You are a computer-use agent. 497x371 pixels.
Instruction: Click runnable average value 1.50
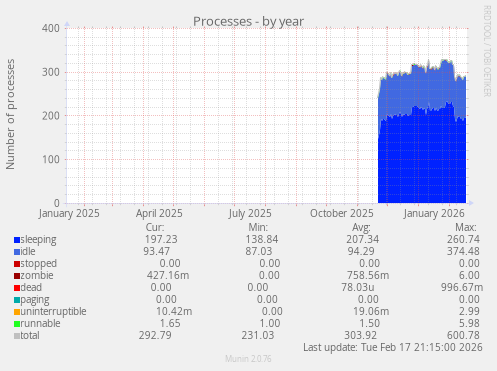coord(370,323)
